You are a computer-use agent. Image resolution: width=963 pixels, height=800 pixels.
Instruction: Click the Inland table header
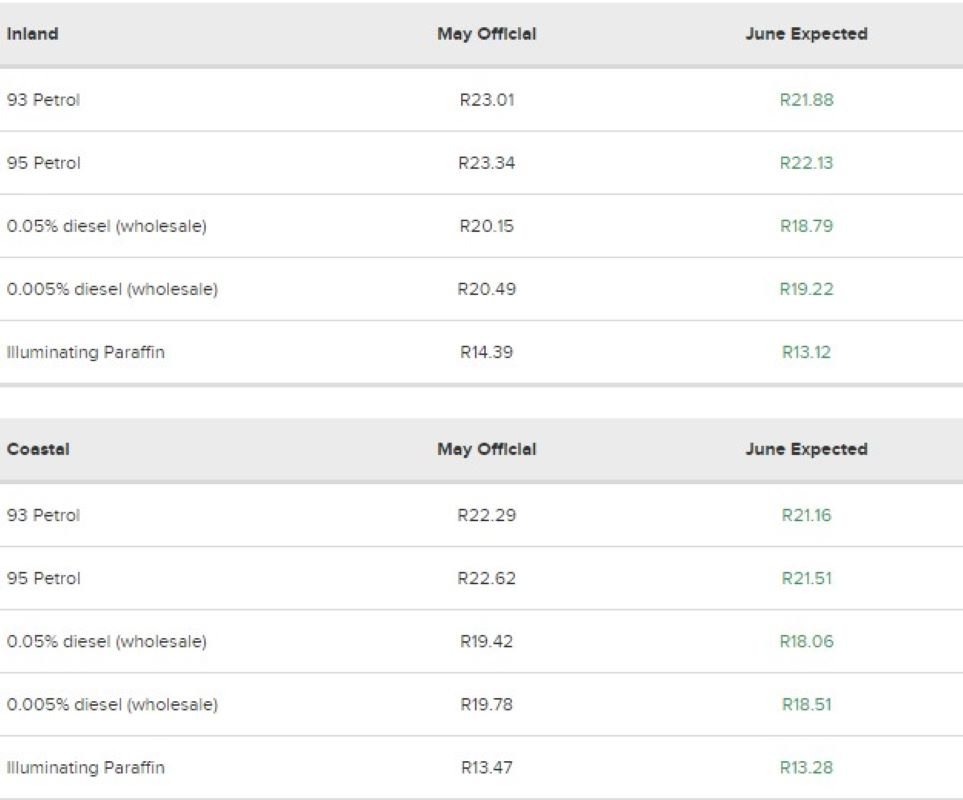(33, 34)
